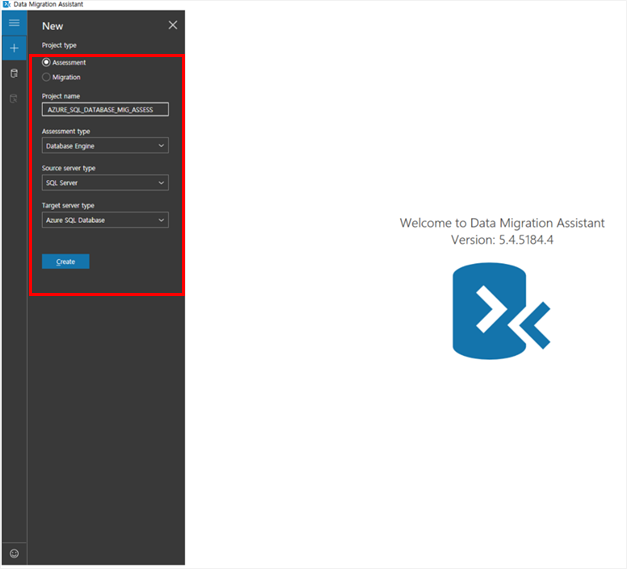Open the Assessment type dropdown

[x=105, y=146]
